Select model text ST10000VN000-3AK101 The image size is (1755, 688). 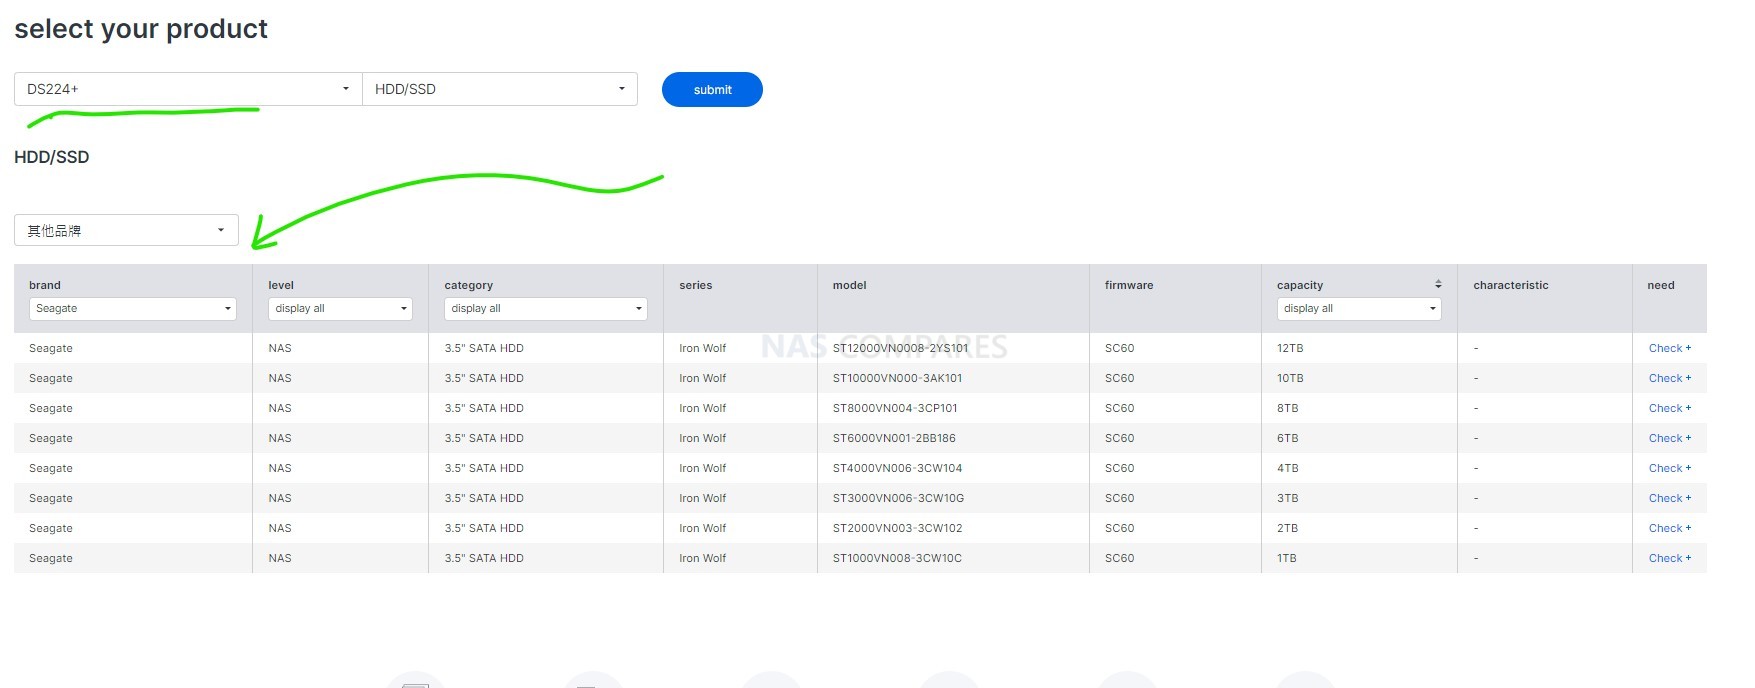[897, 378]
